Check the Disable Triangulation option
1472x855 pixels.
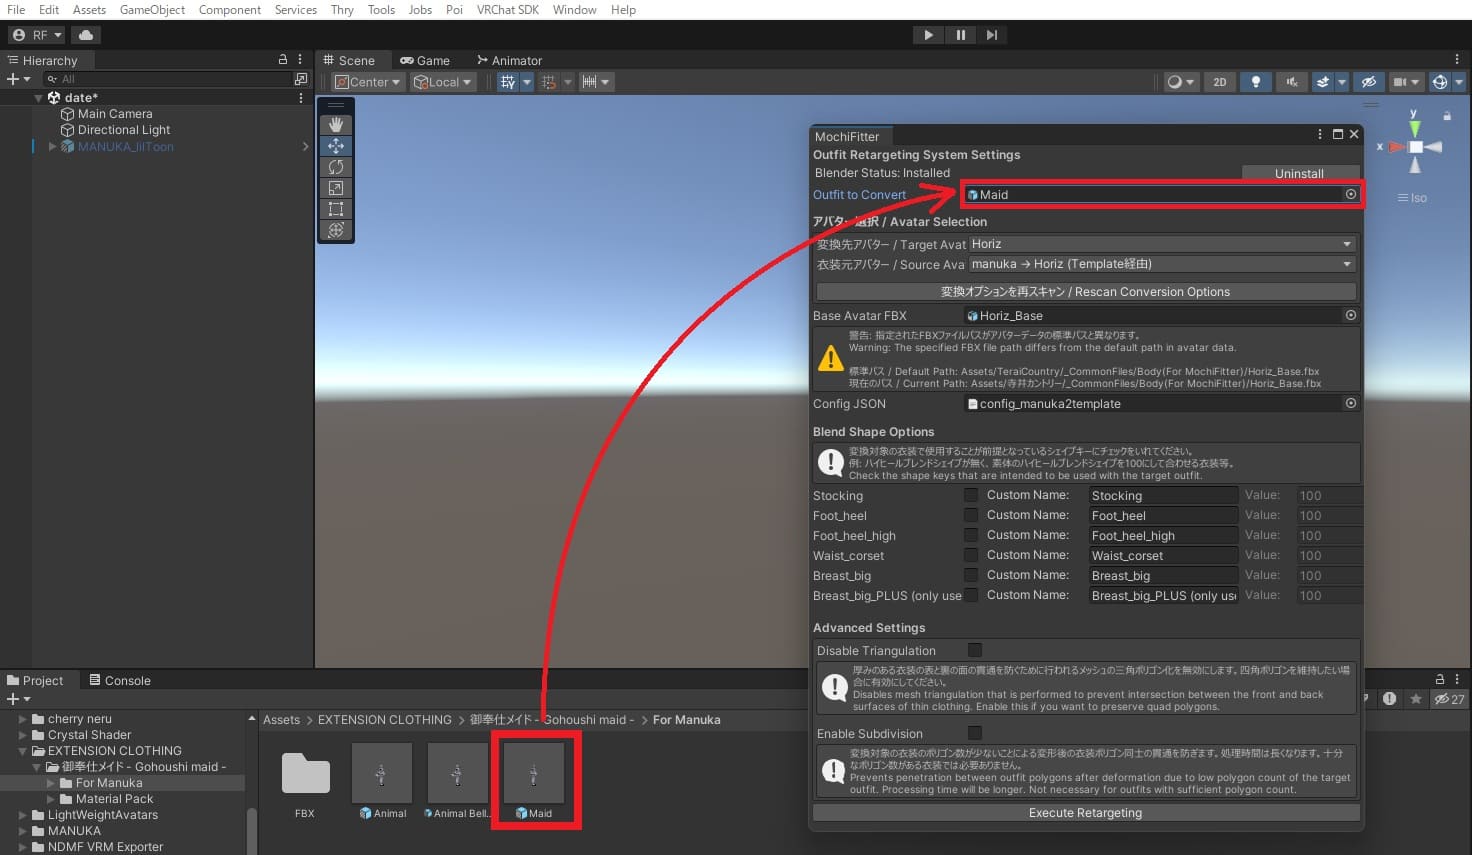[975, 650]
